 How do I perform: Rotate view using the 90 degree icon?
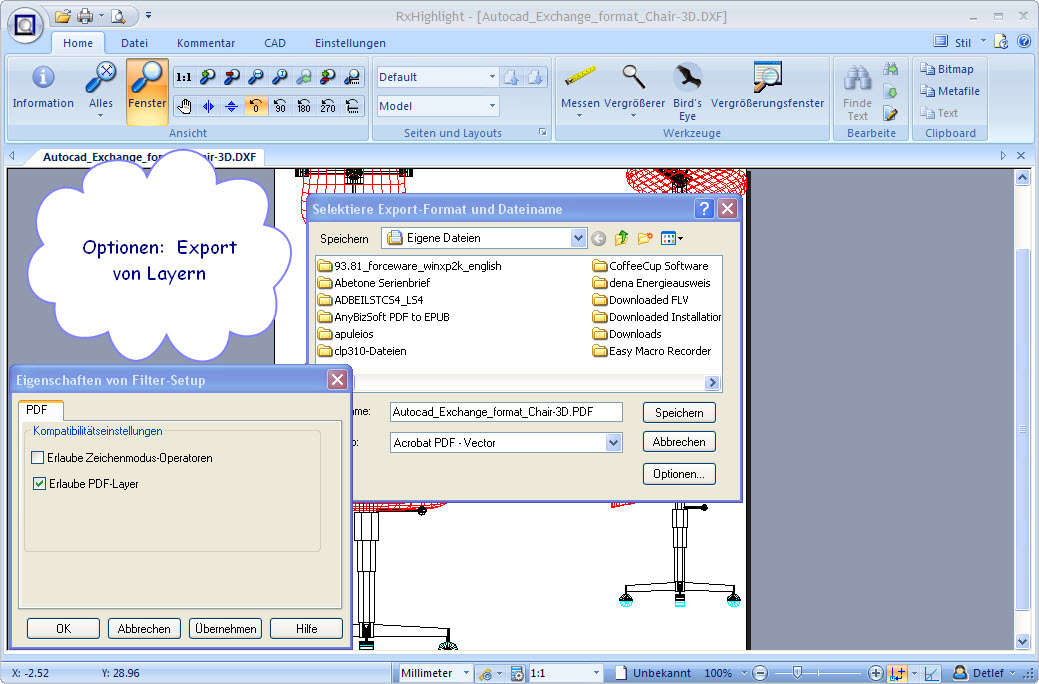tap(280, 106)
